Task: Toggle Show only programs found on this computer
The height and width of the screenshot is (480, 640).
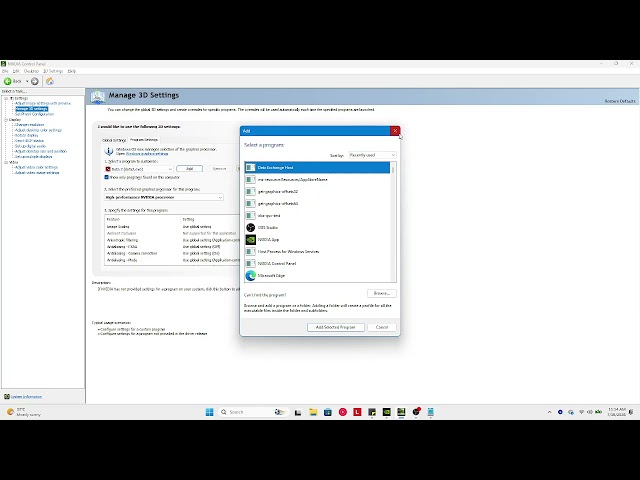Action: 107,178
